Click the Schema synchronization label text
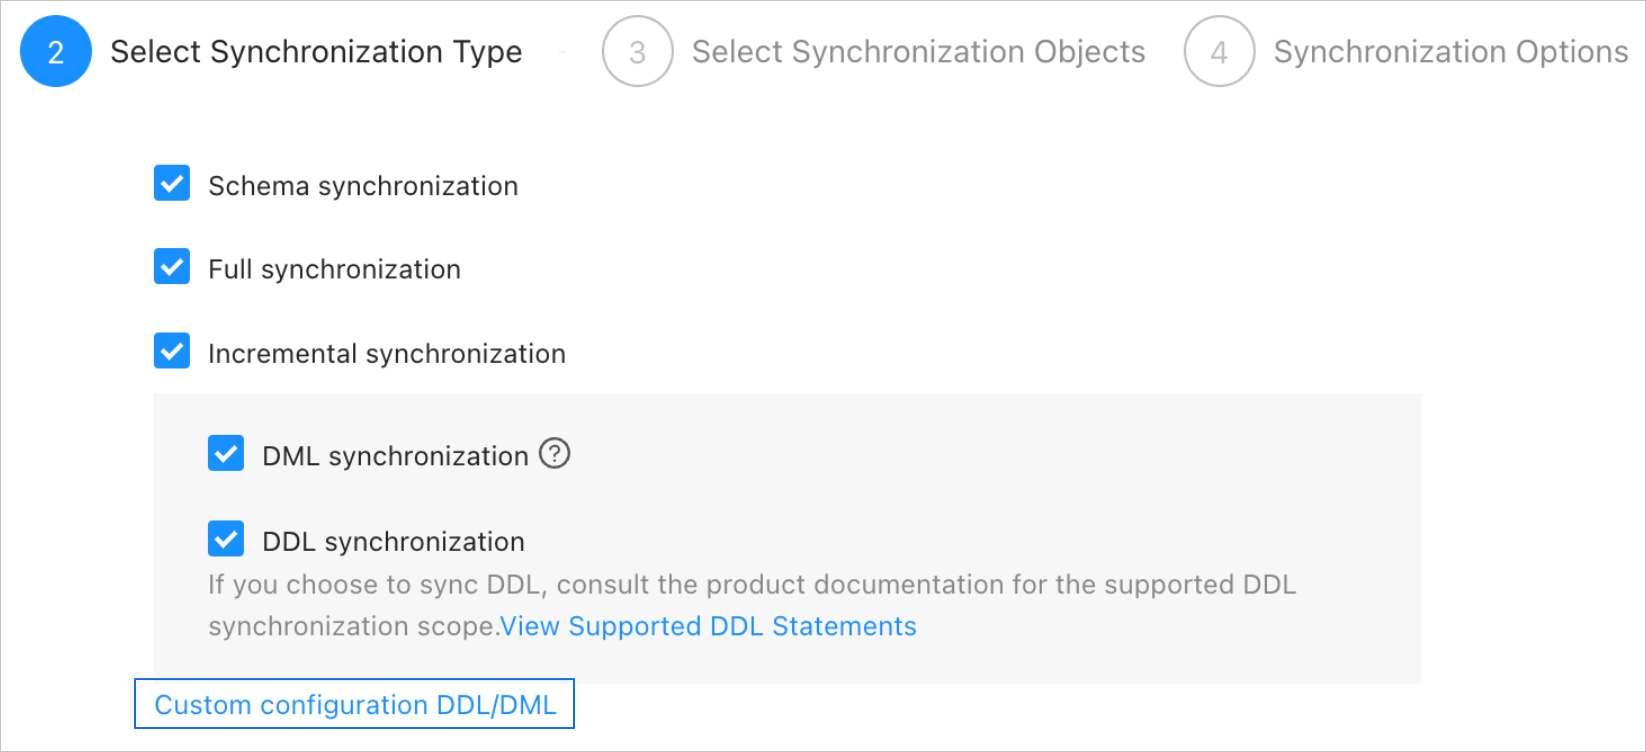Screen dimensions: 1646x752 [363, 186]
